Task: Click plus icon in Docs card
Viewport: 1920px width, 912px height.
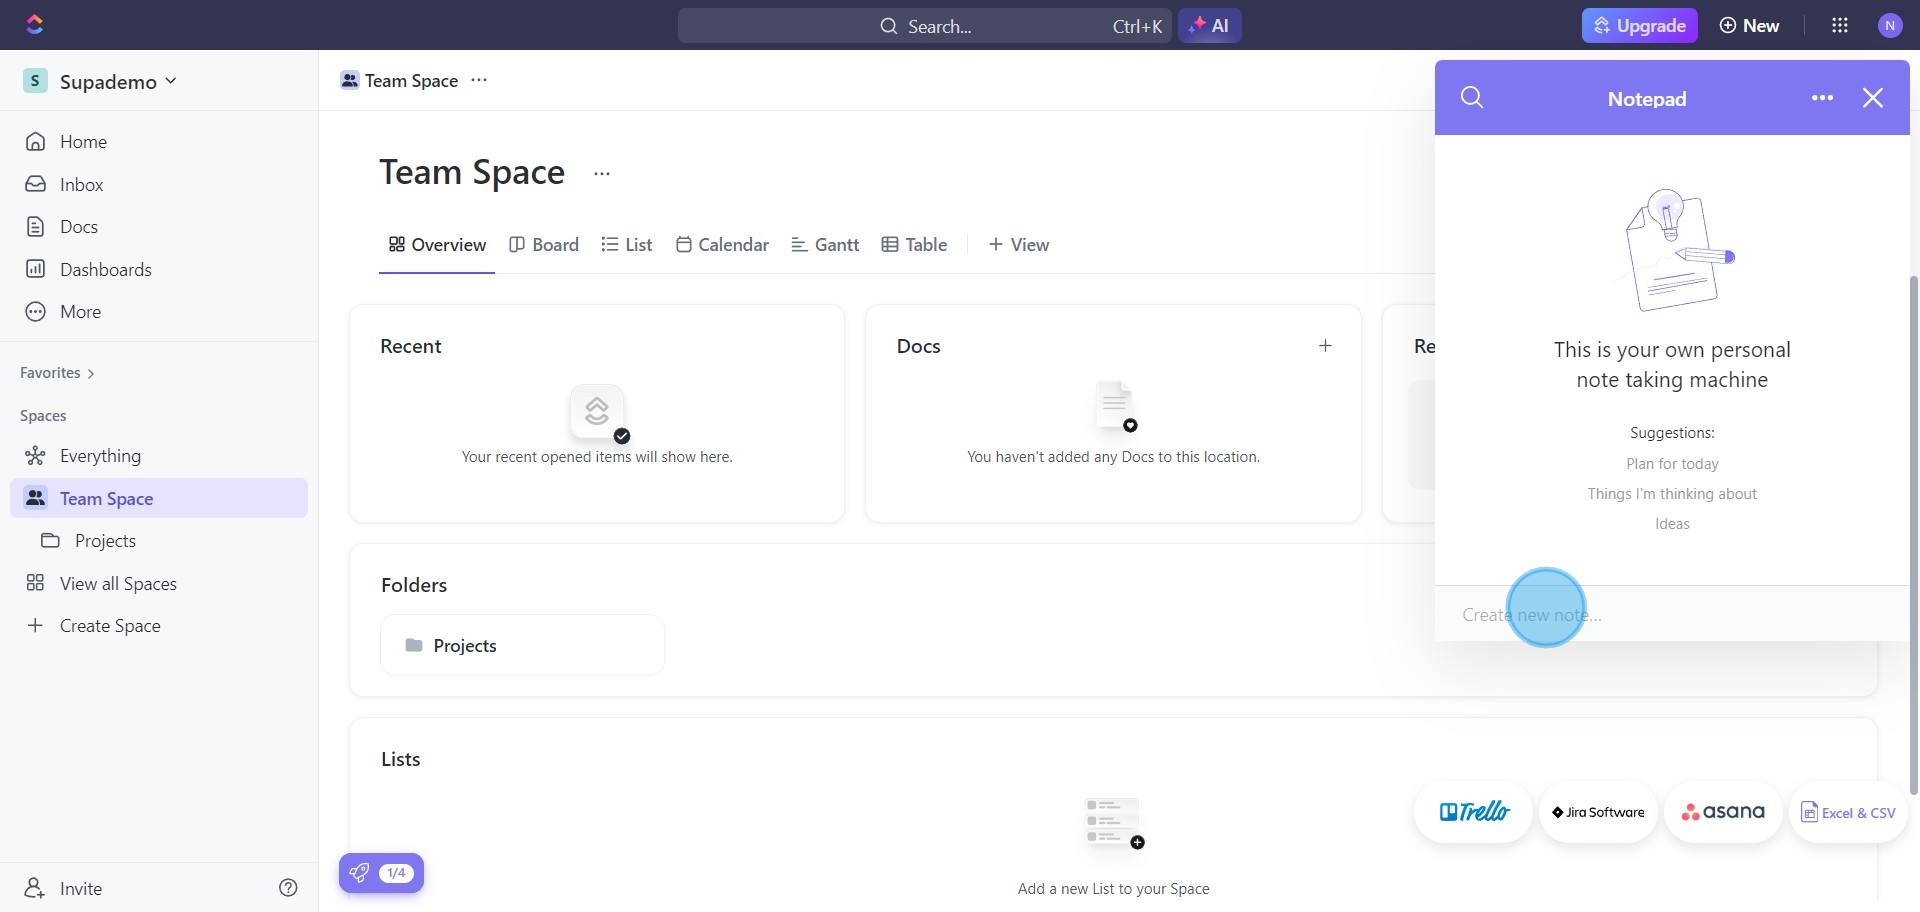Action: 1325,346
